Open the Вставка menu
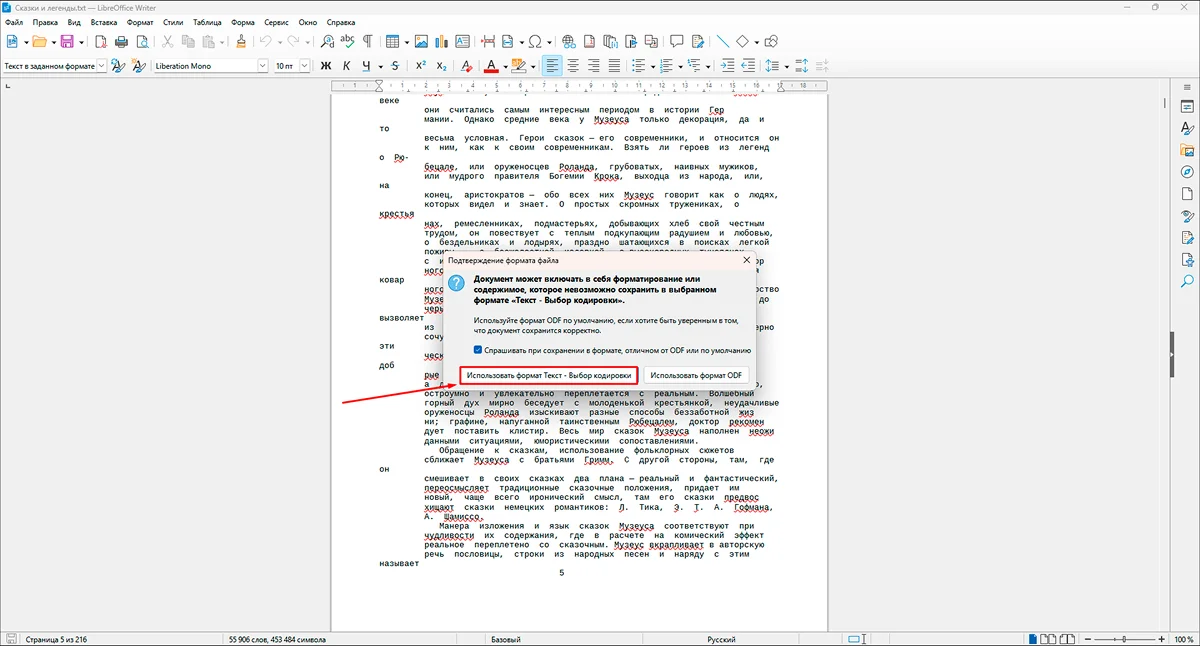Image resolution: width=1200 pixels, height=646 pixels. [x=104, y=21]
